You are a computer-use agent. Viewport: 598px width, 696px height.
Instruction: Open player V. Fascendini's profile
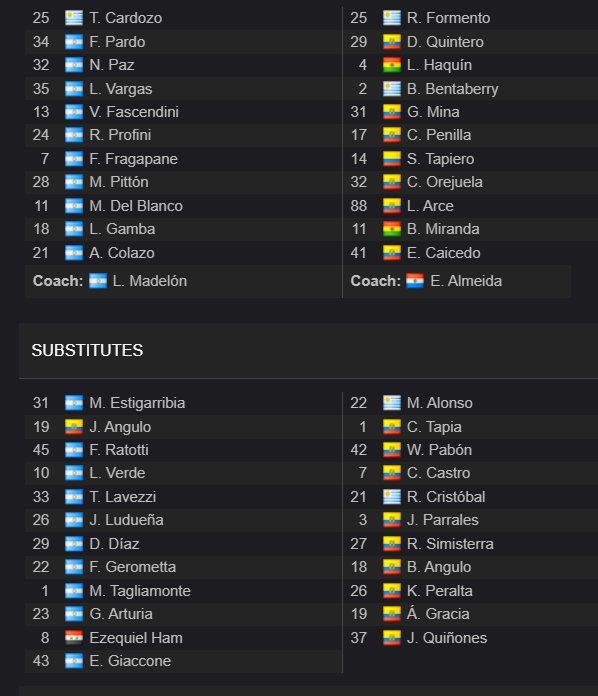pos(134,112)
